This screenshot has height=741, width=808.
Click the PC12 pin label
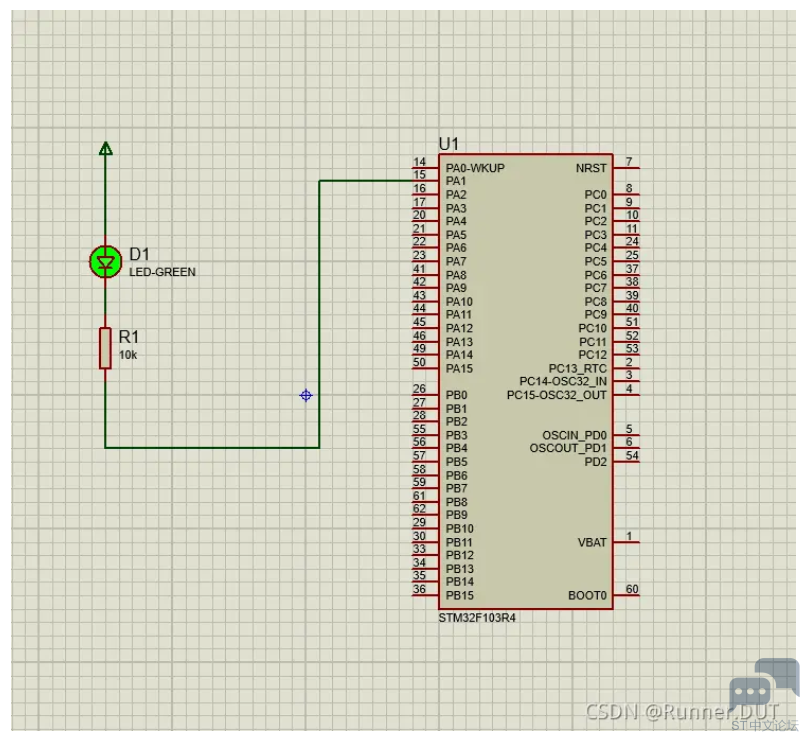pos(593,355)
